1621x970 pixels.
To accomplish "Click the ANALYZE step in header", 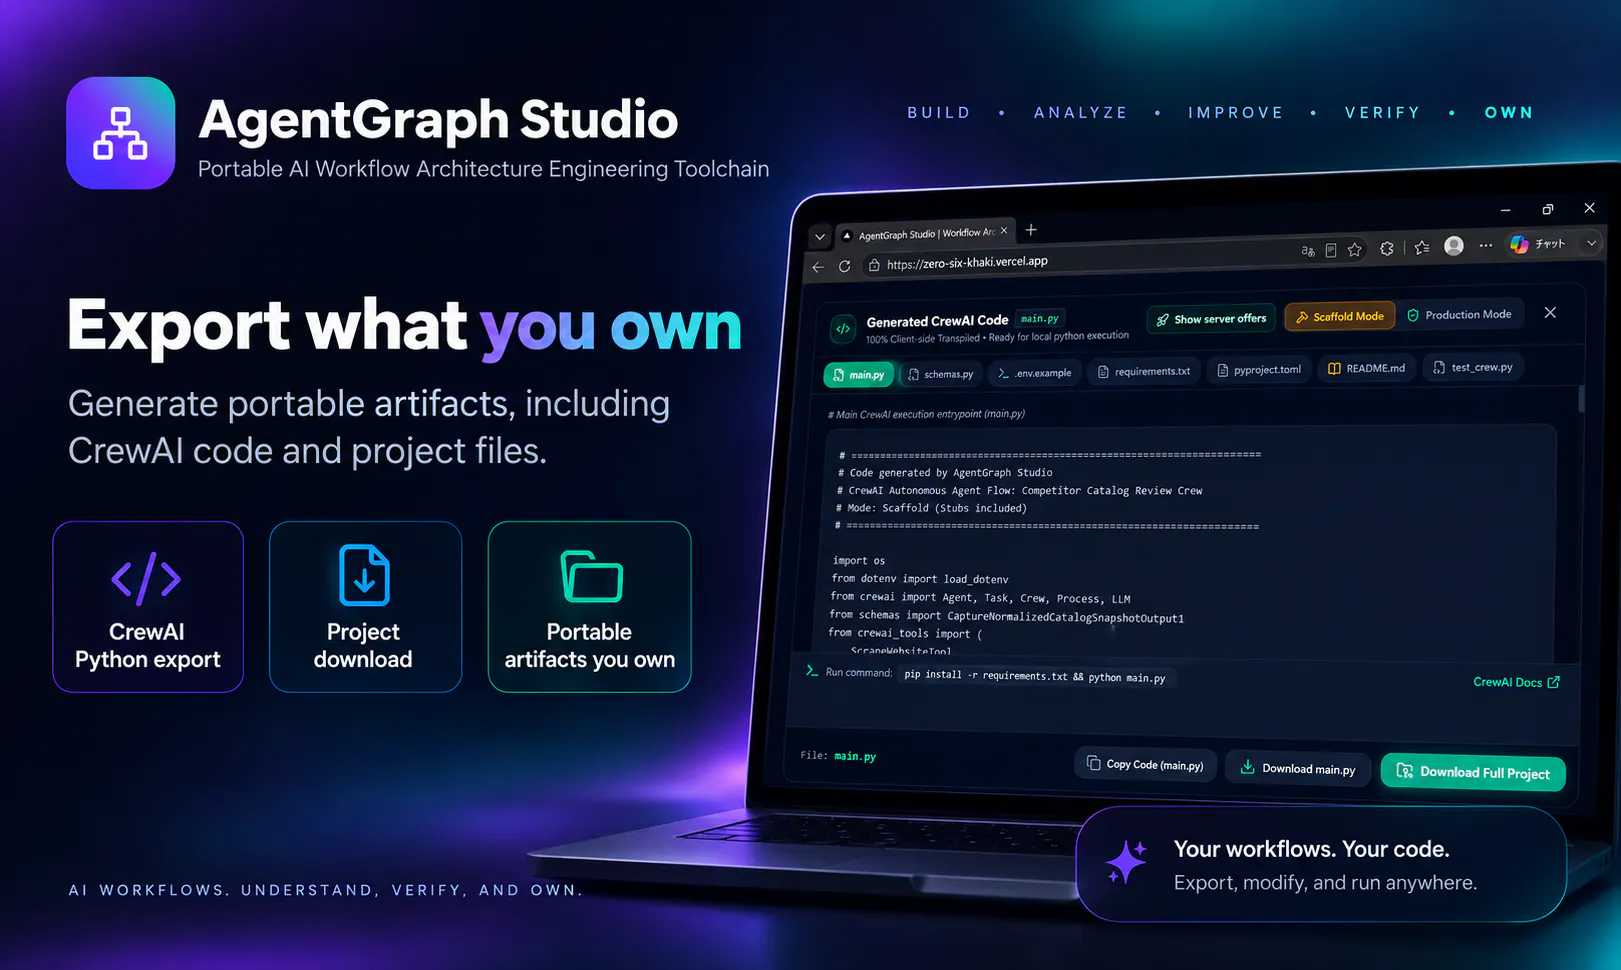I will [1080, 113].
